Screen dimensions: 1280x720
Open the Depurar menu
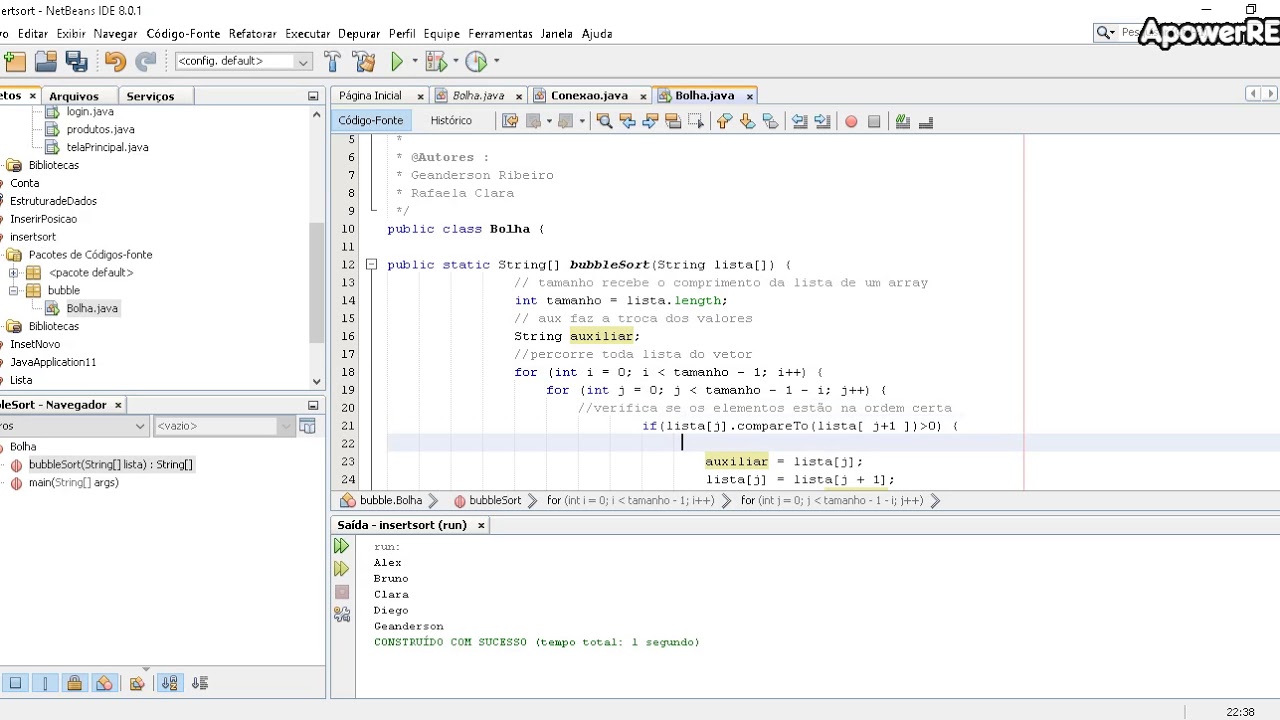(359, 34)
